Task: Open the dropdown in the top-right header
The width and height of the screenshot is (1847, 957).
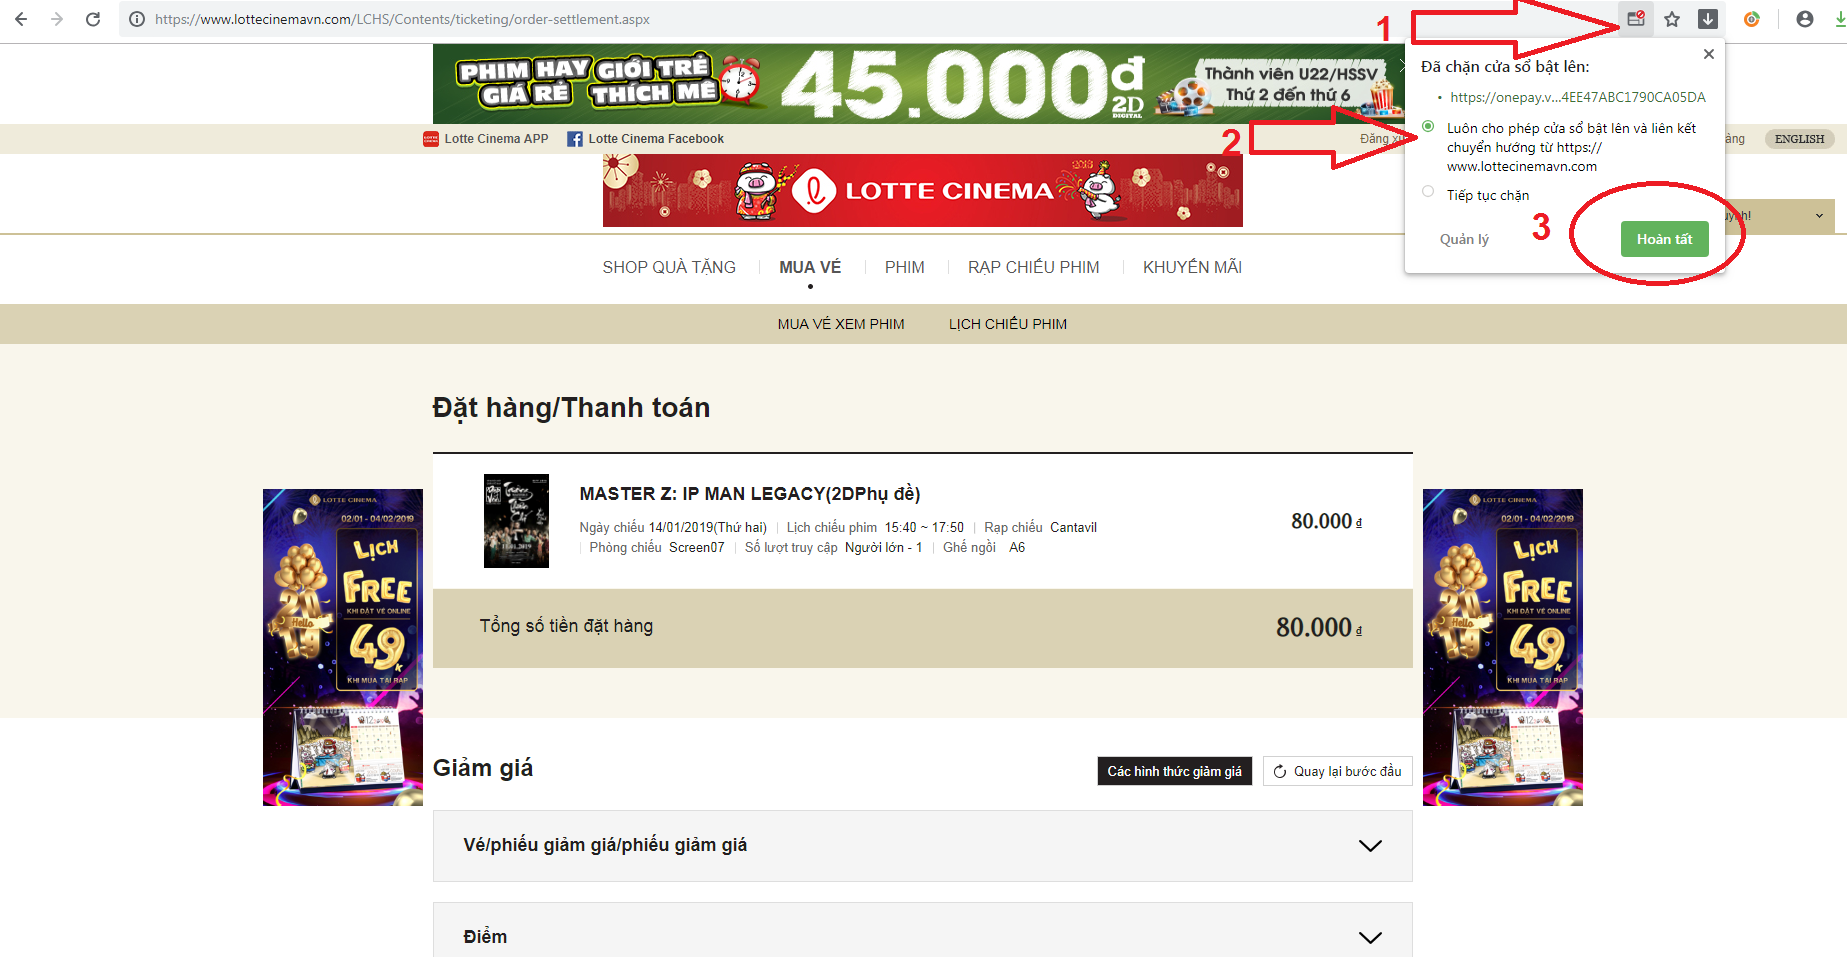Action: click(x=1819, y=216)
